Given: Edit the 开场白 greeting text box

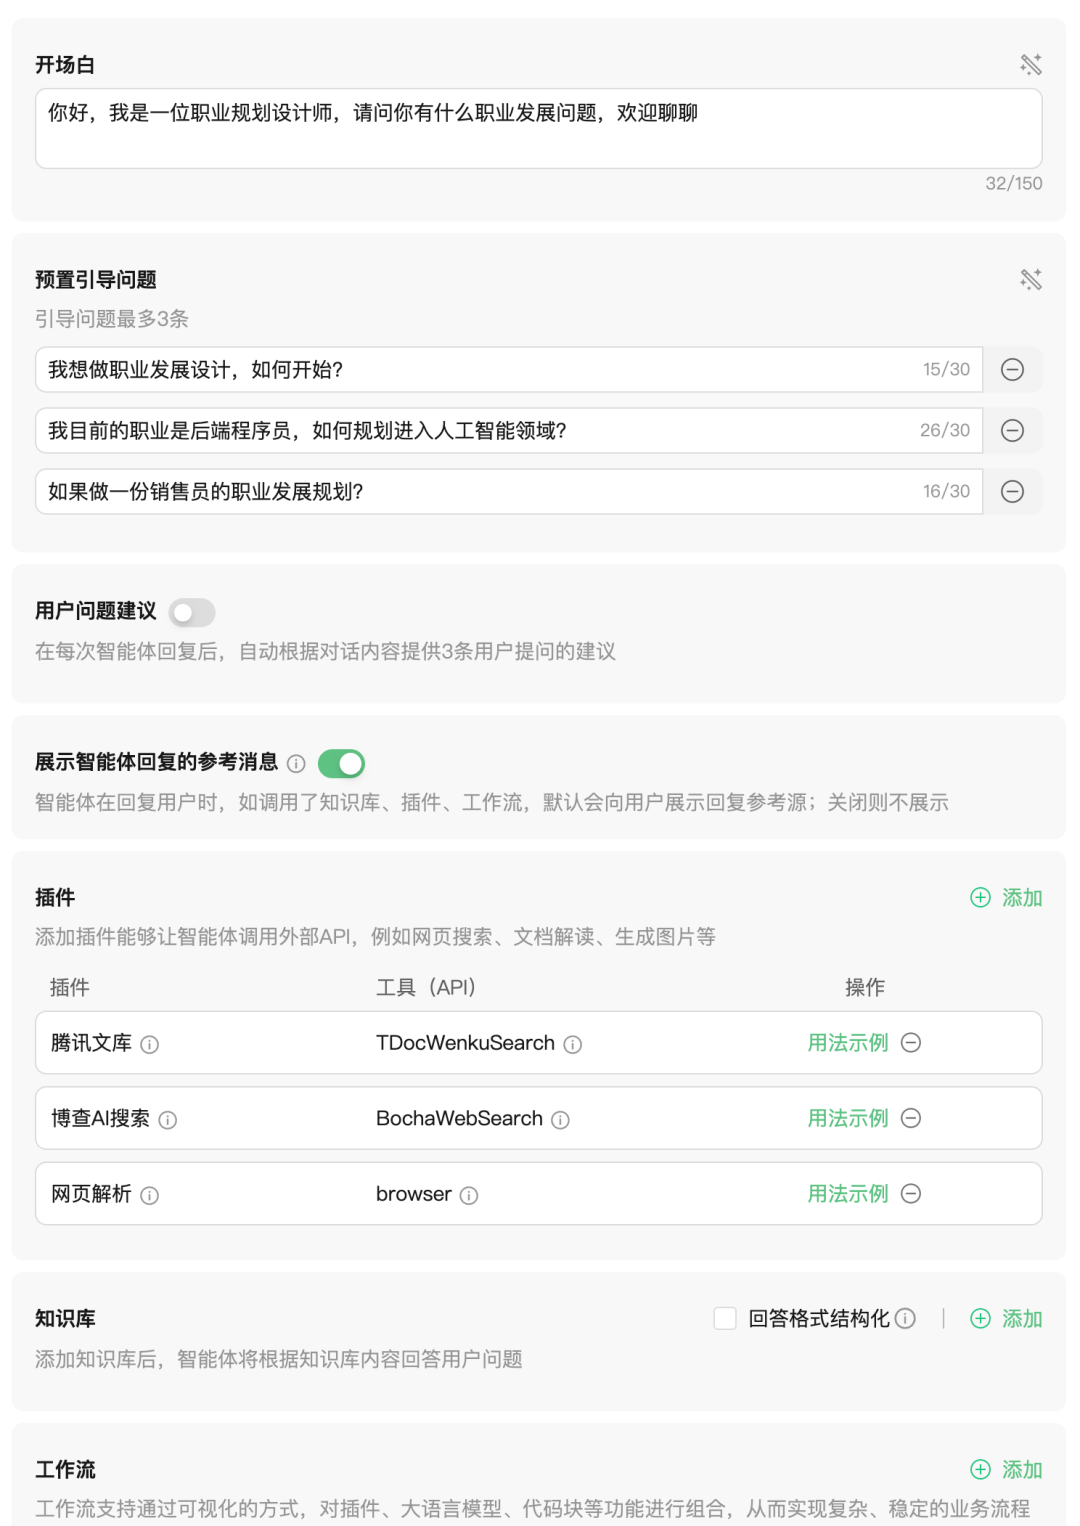Looking at the screenshot, I should pos(539,129).
